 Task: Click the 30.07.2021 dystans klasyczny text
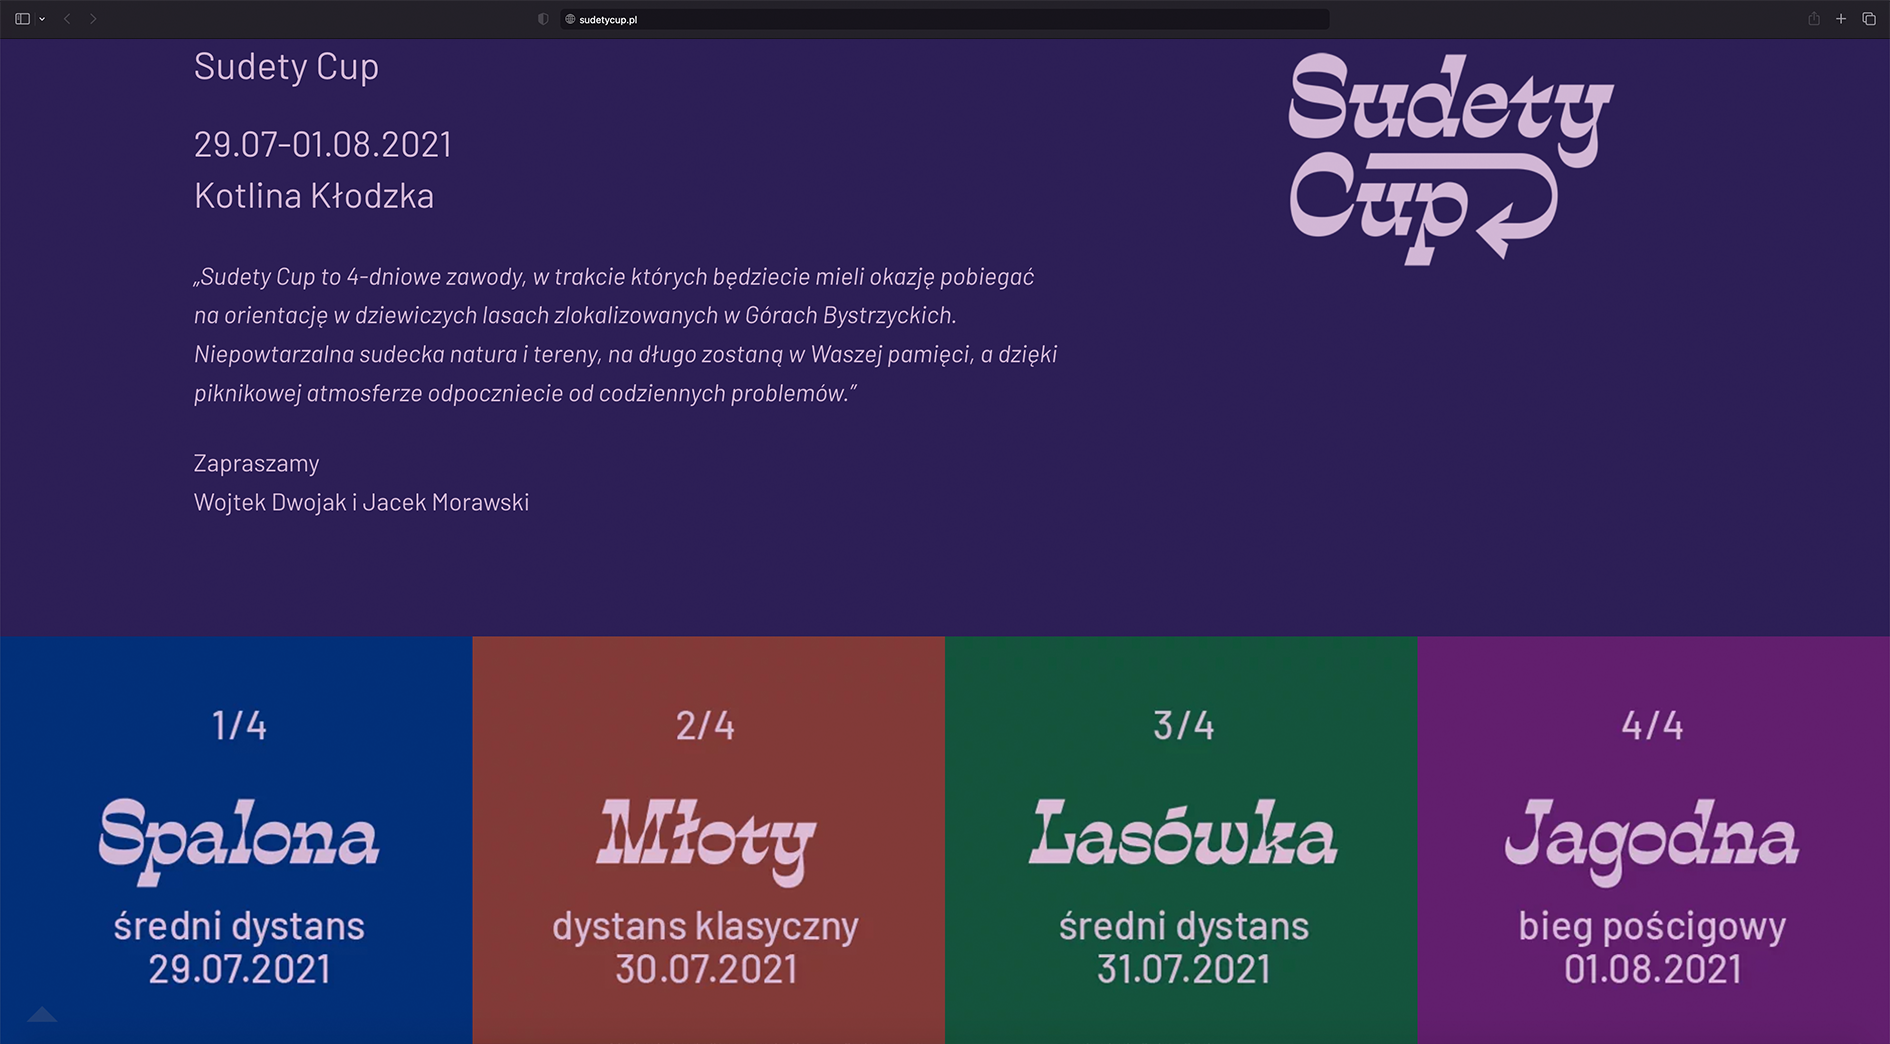coord(706,948)
